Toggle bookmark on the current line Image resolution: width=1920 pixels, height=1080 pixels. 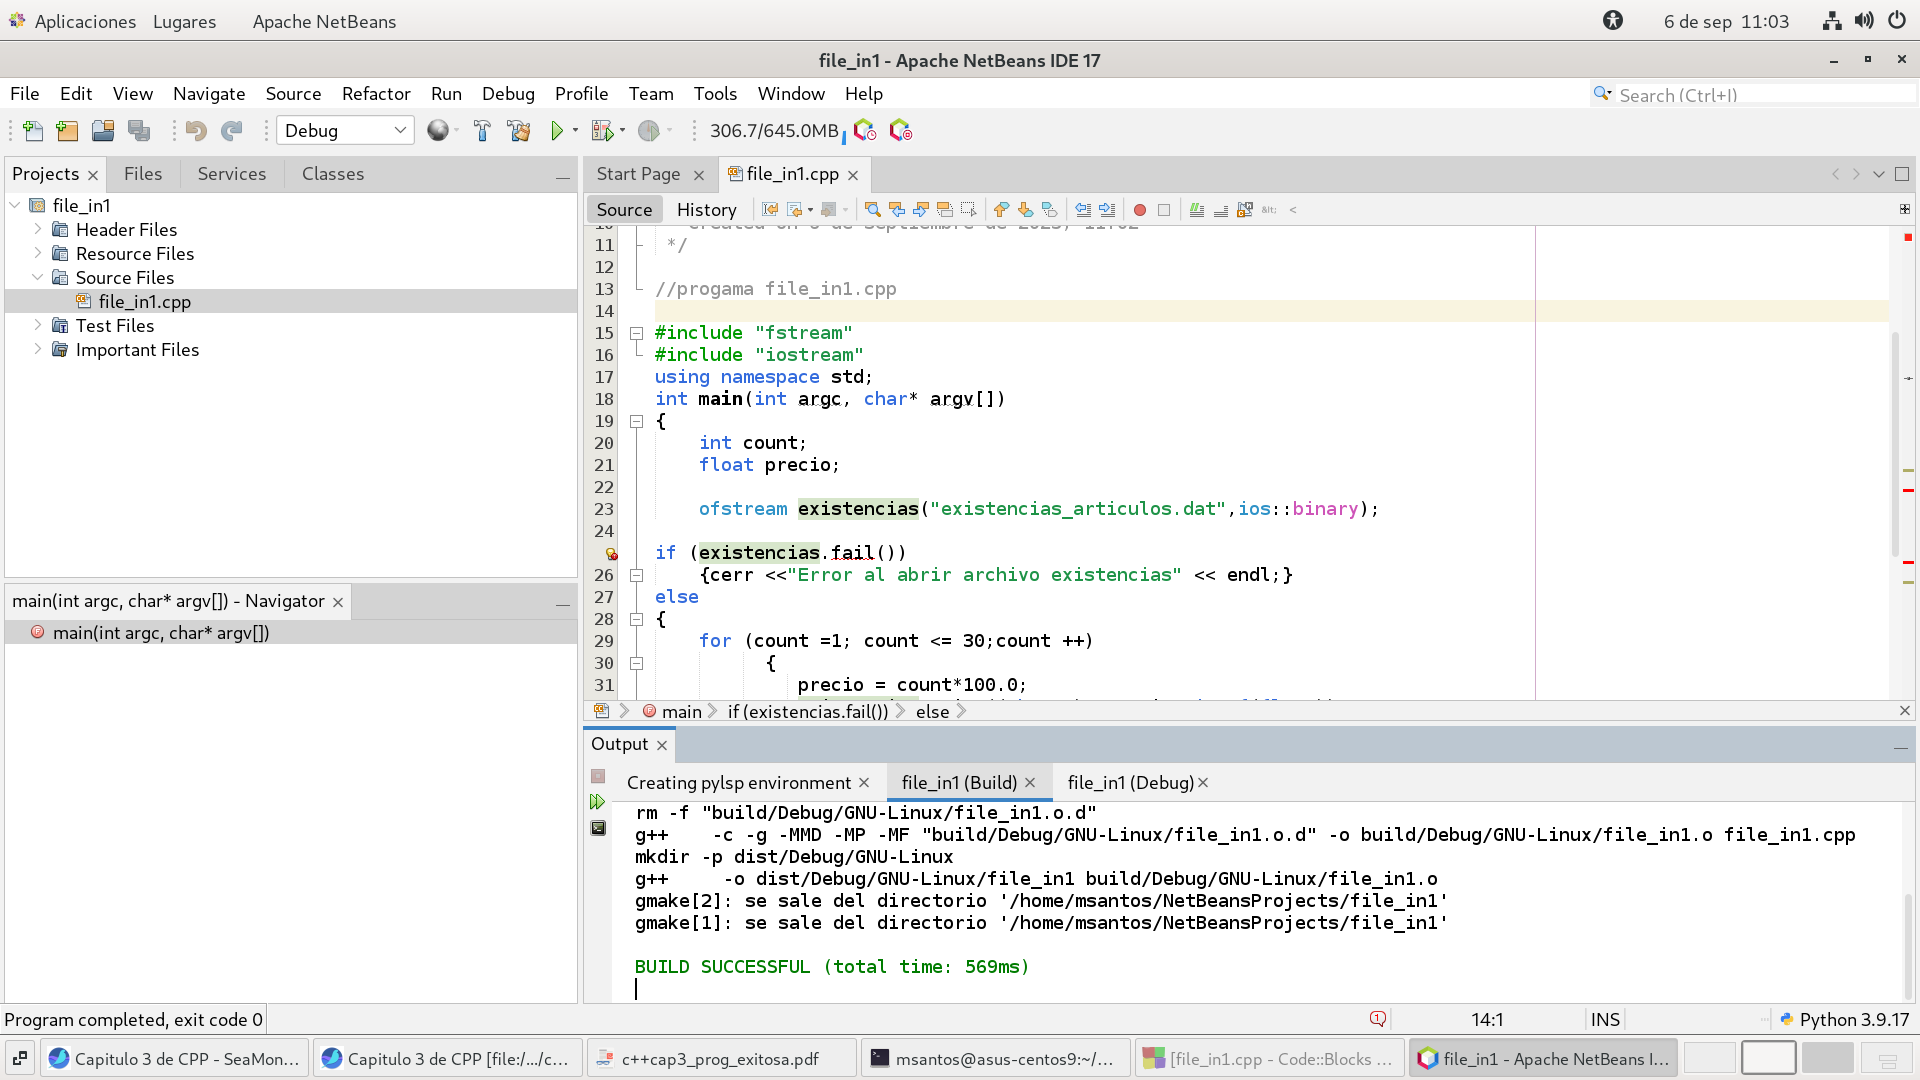[x=1049, y=210]
